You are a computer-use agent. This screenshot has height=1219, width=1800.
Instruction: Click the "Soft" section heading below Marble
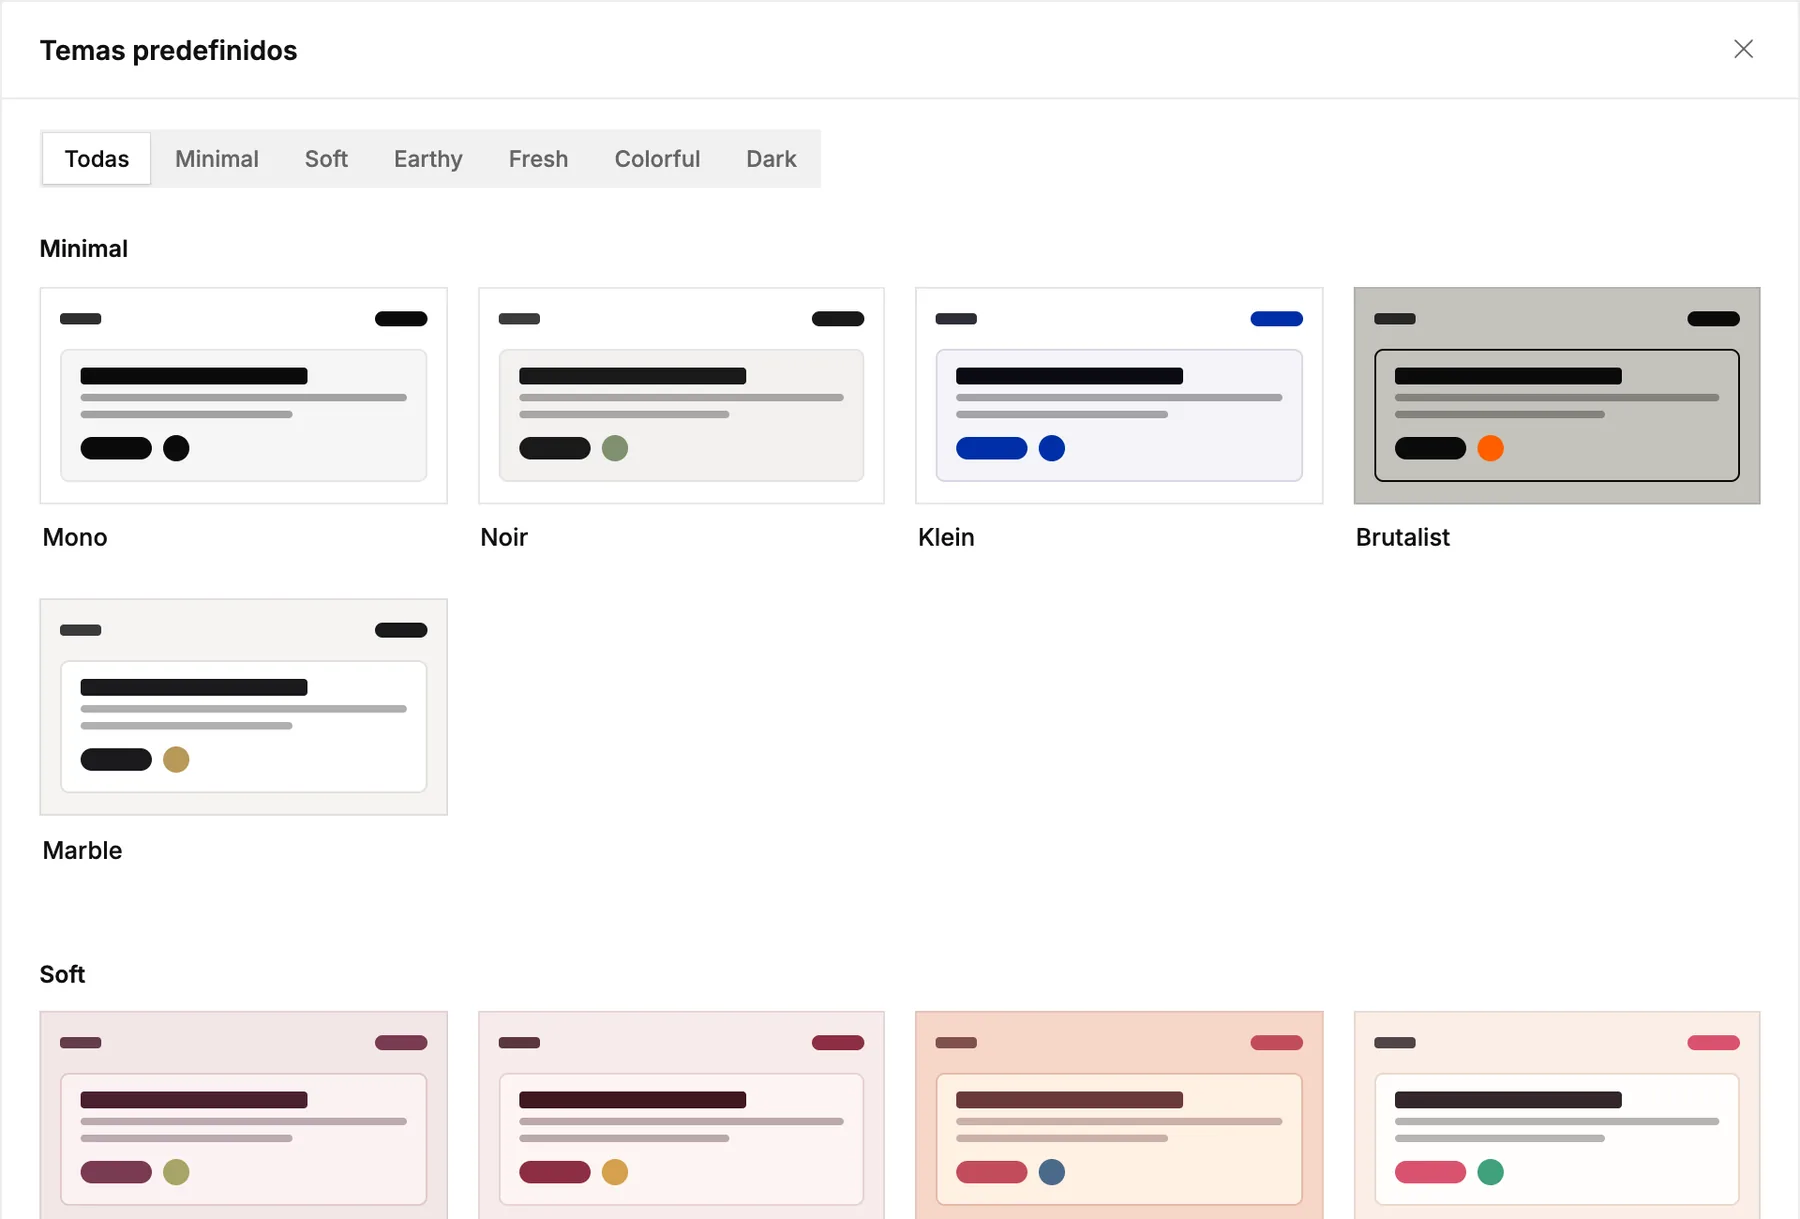(x=62, y=974)
